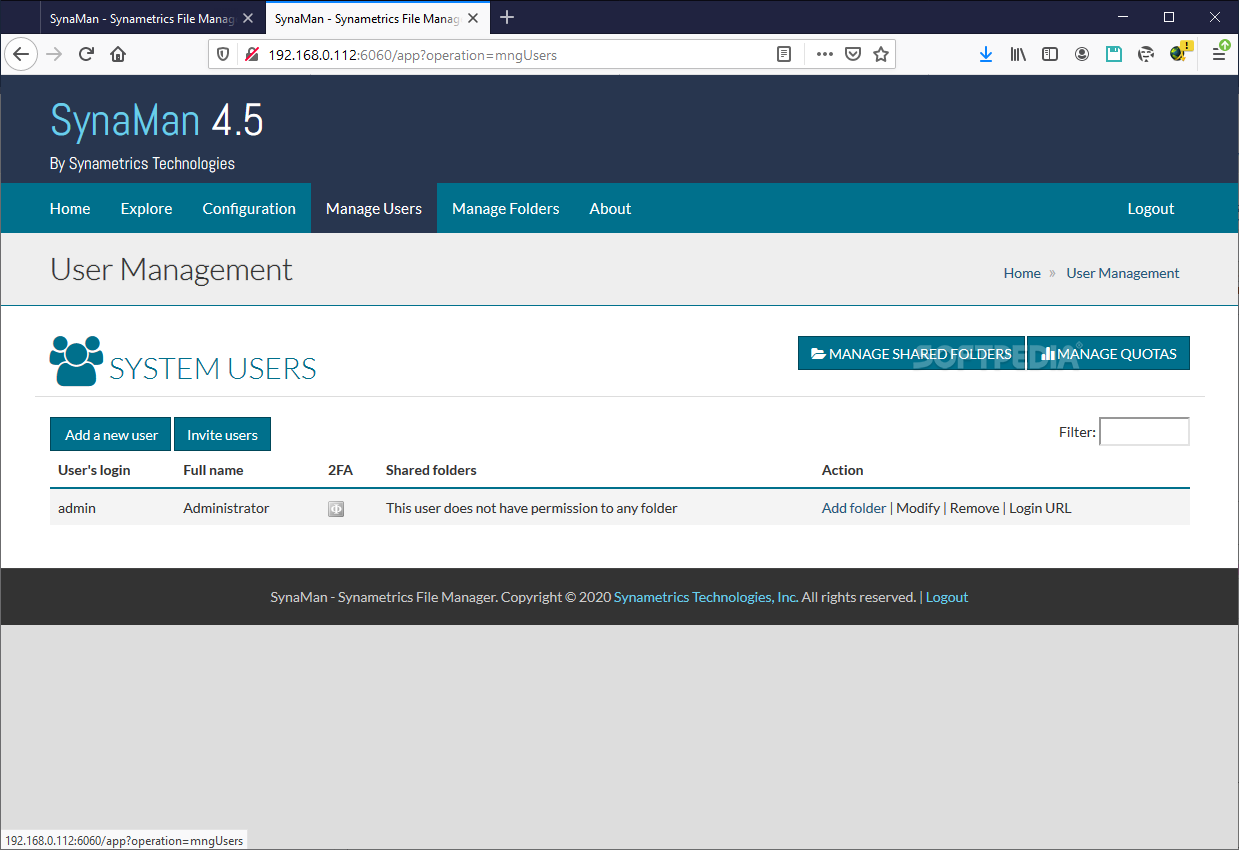
Task: Open Explore in the navigation bar
Action: point(146,208)
